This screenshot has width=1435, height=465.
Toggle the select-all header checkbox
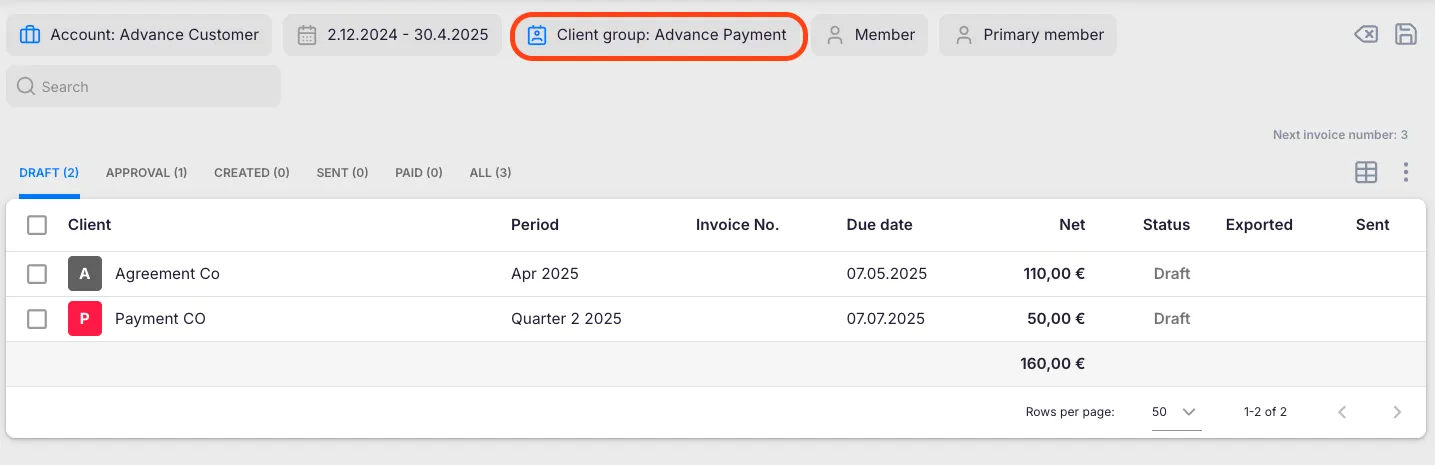37,225
